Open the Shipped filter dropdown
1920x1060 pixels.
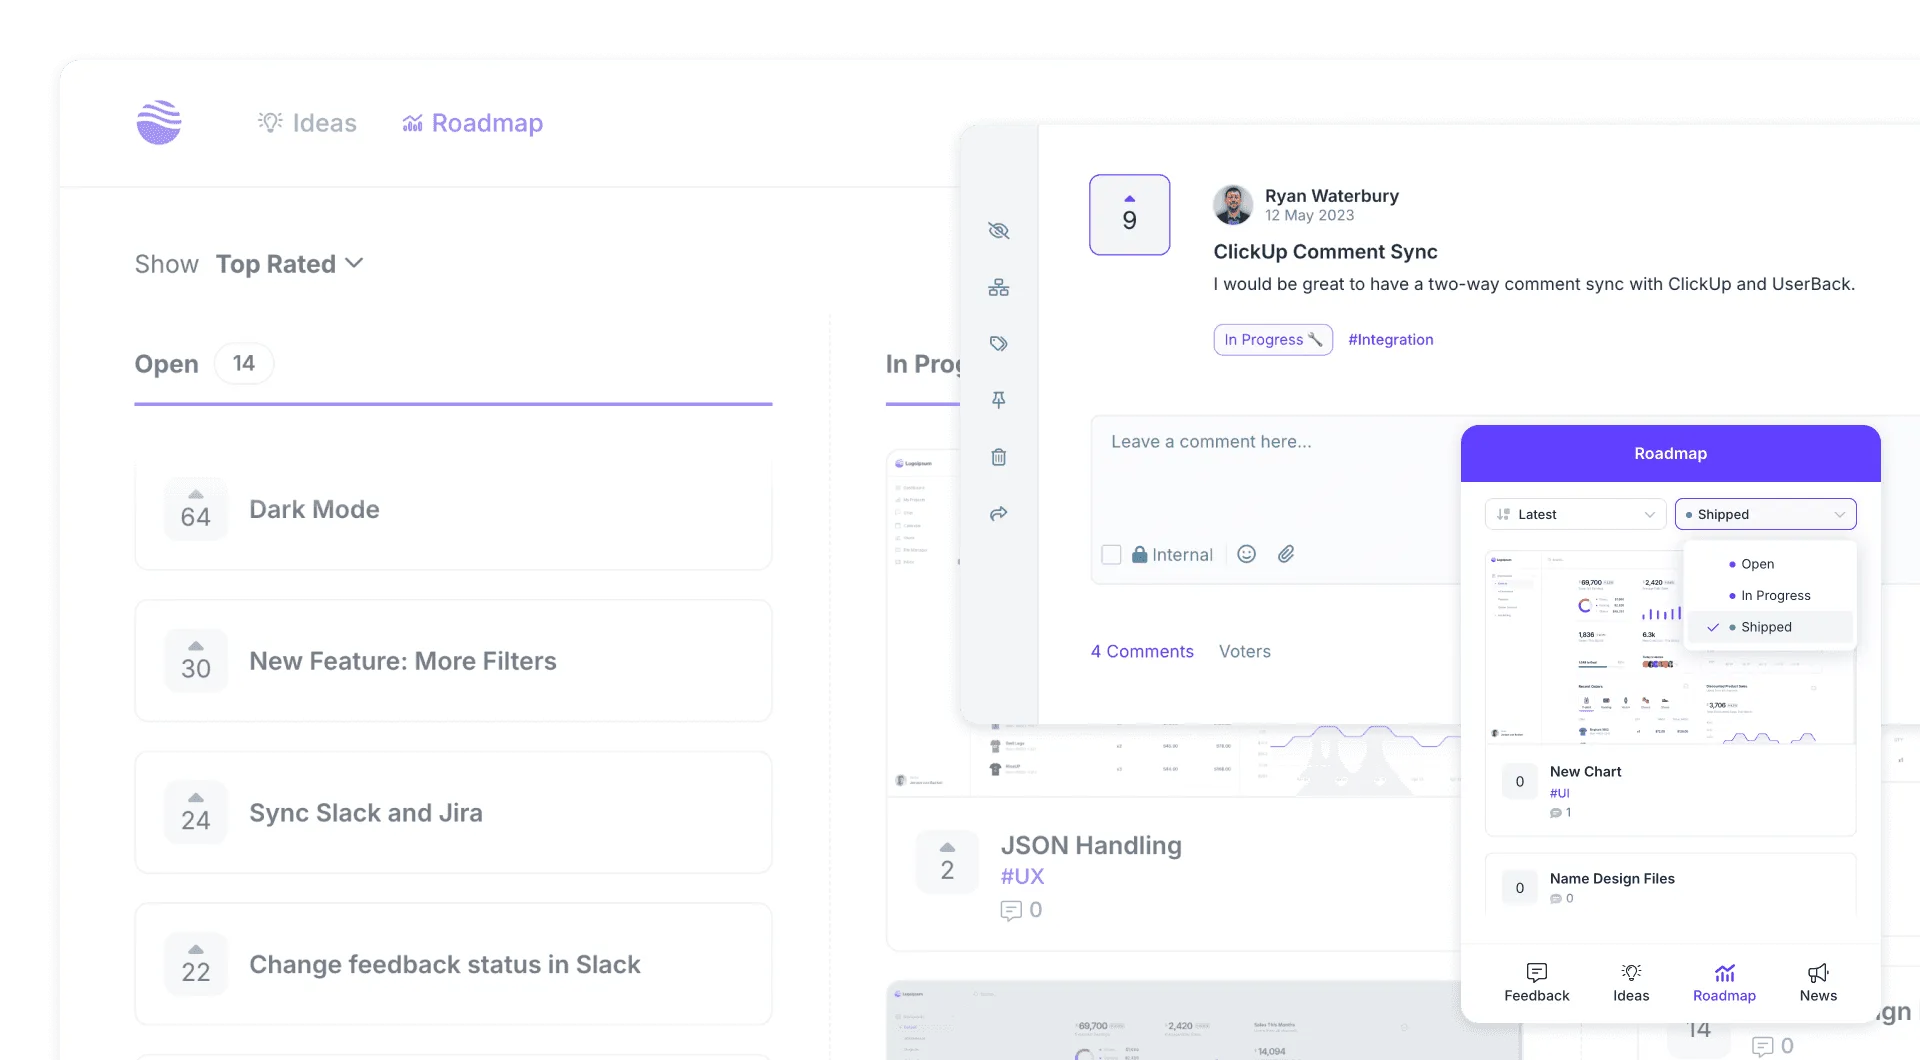point(1765,513)
